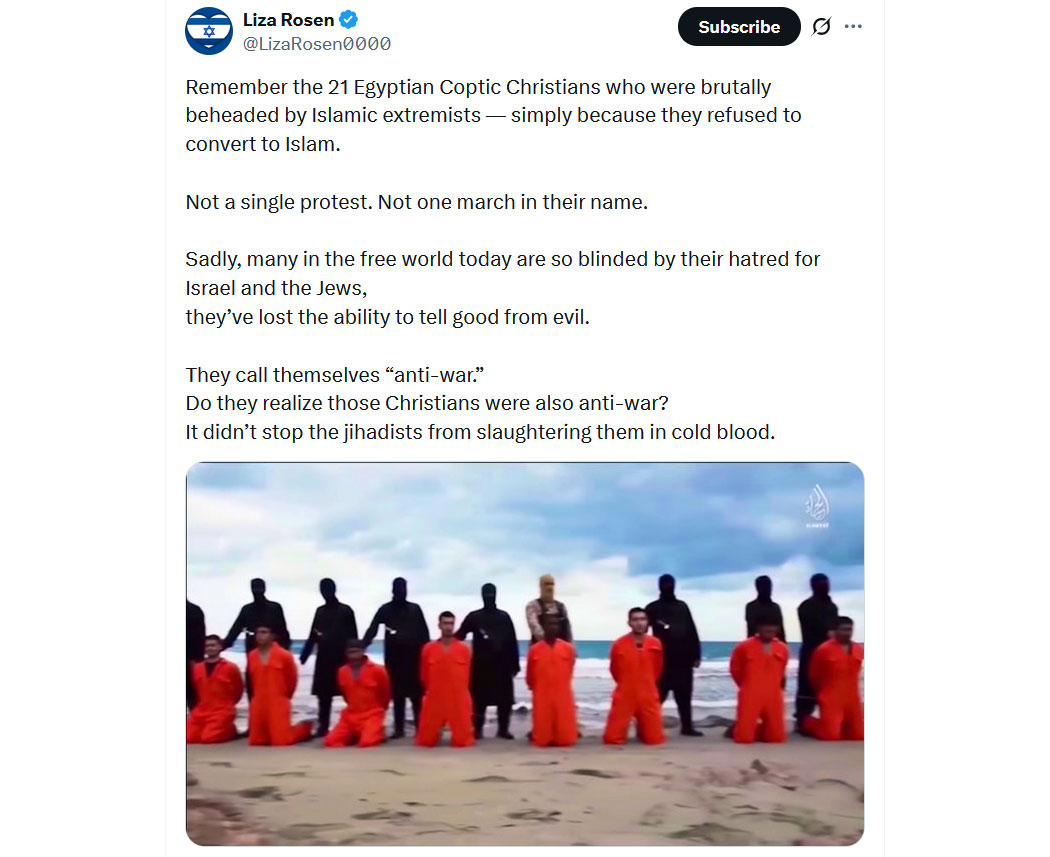Click the line "they've lost the ability"
The width and height of the screenshot is (1050, 857).
388,317
